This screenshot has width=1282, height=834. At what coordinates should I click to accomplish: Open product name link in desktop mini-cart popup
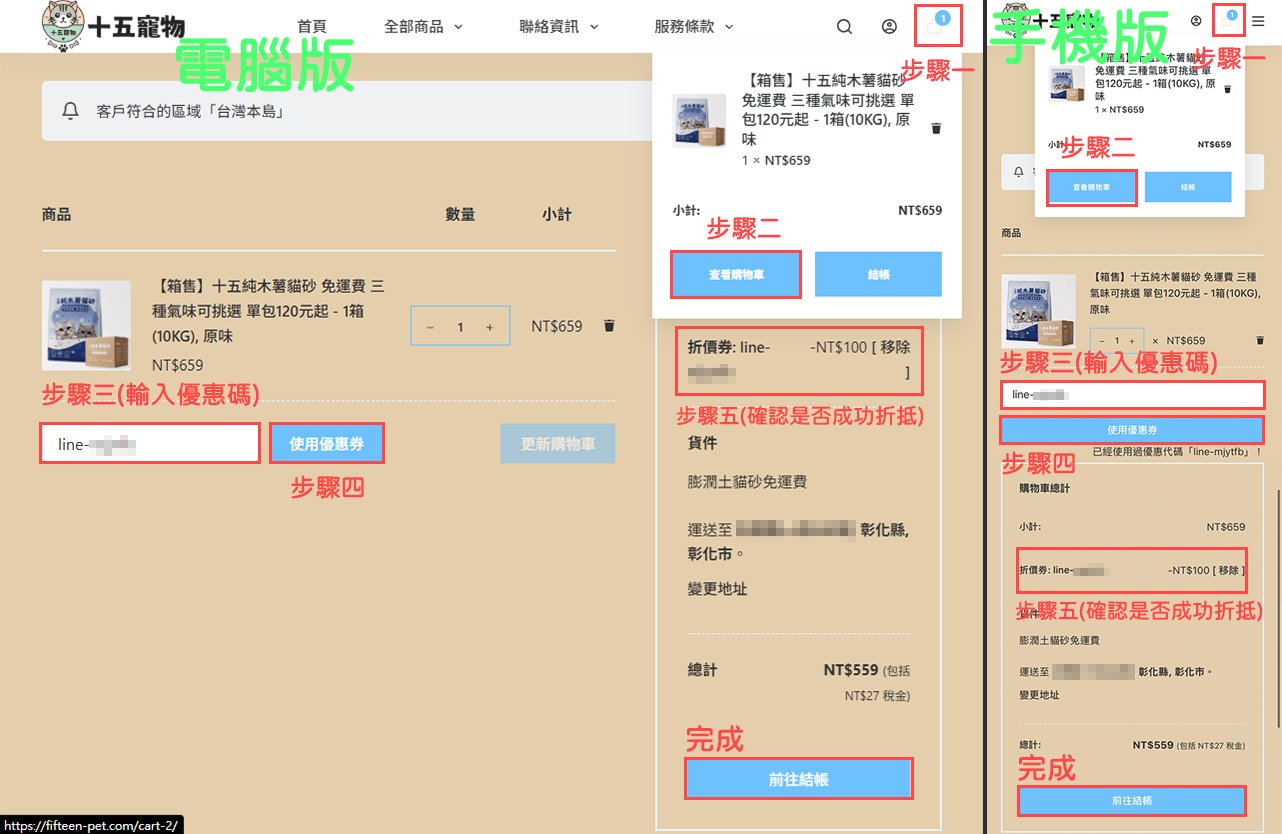click(828, 109)
